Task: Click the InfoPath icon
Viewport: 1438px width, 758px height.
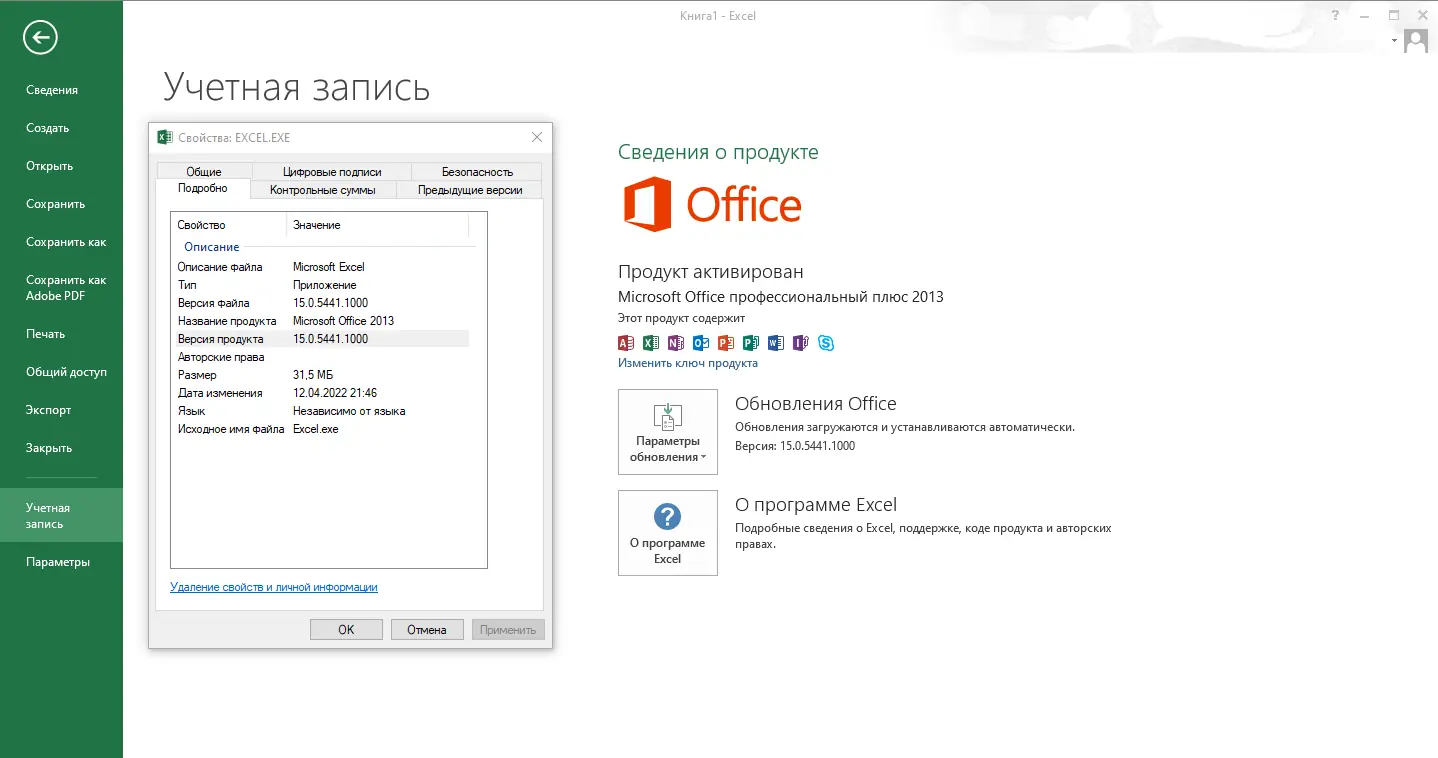Action: pyautogui.click(x=801, y=342)
